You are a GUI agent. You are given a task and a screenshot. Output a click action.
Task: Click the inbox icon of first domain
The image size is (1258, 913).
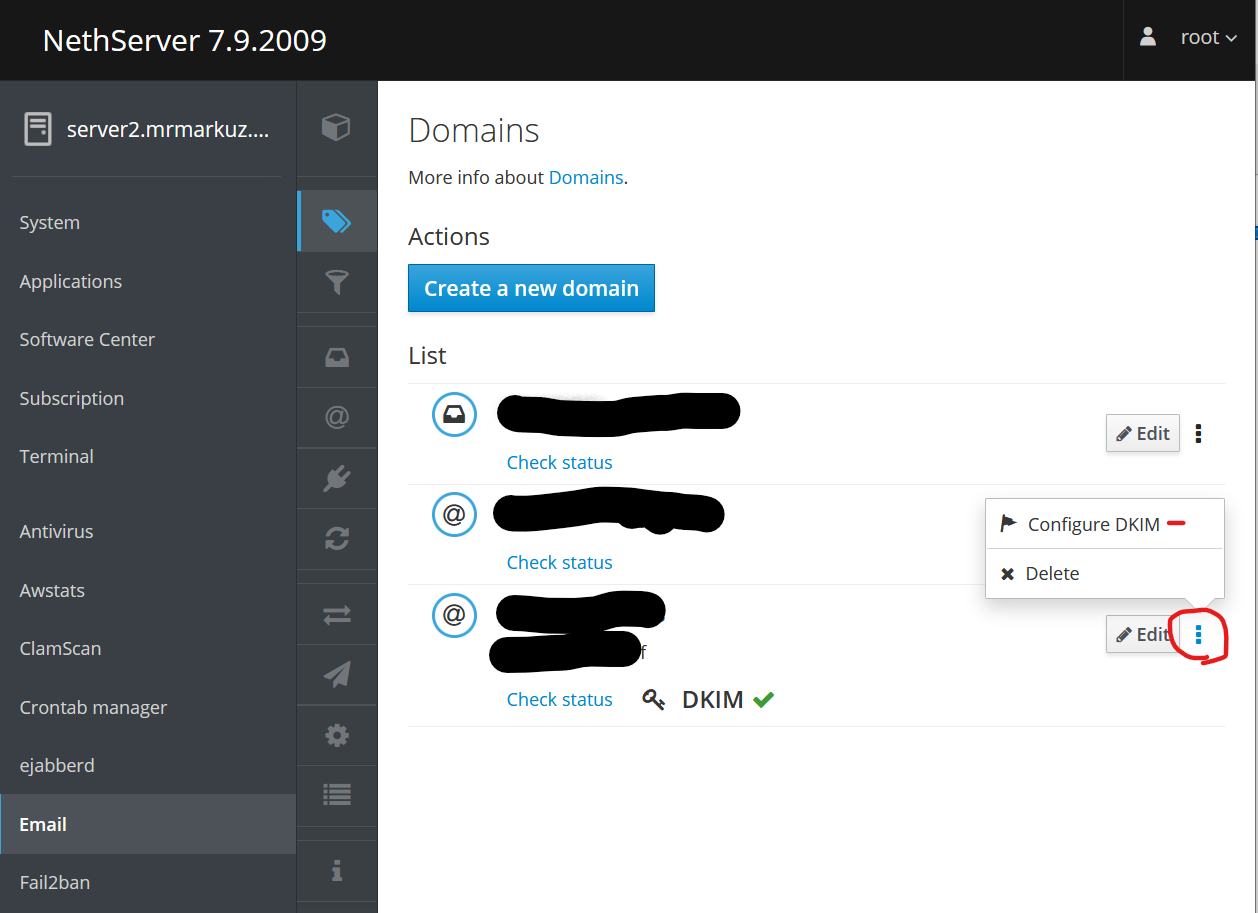click(x=454, y=414)
